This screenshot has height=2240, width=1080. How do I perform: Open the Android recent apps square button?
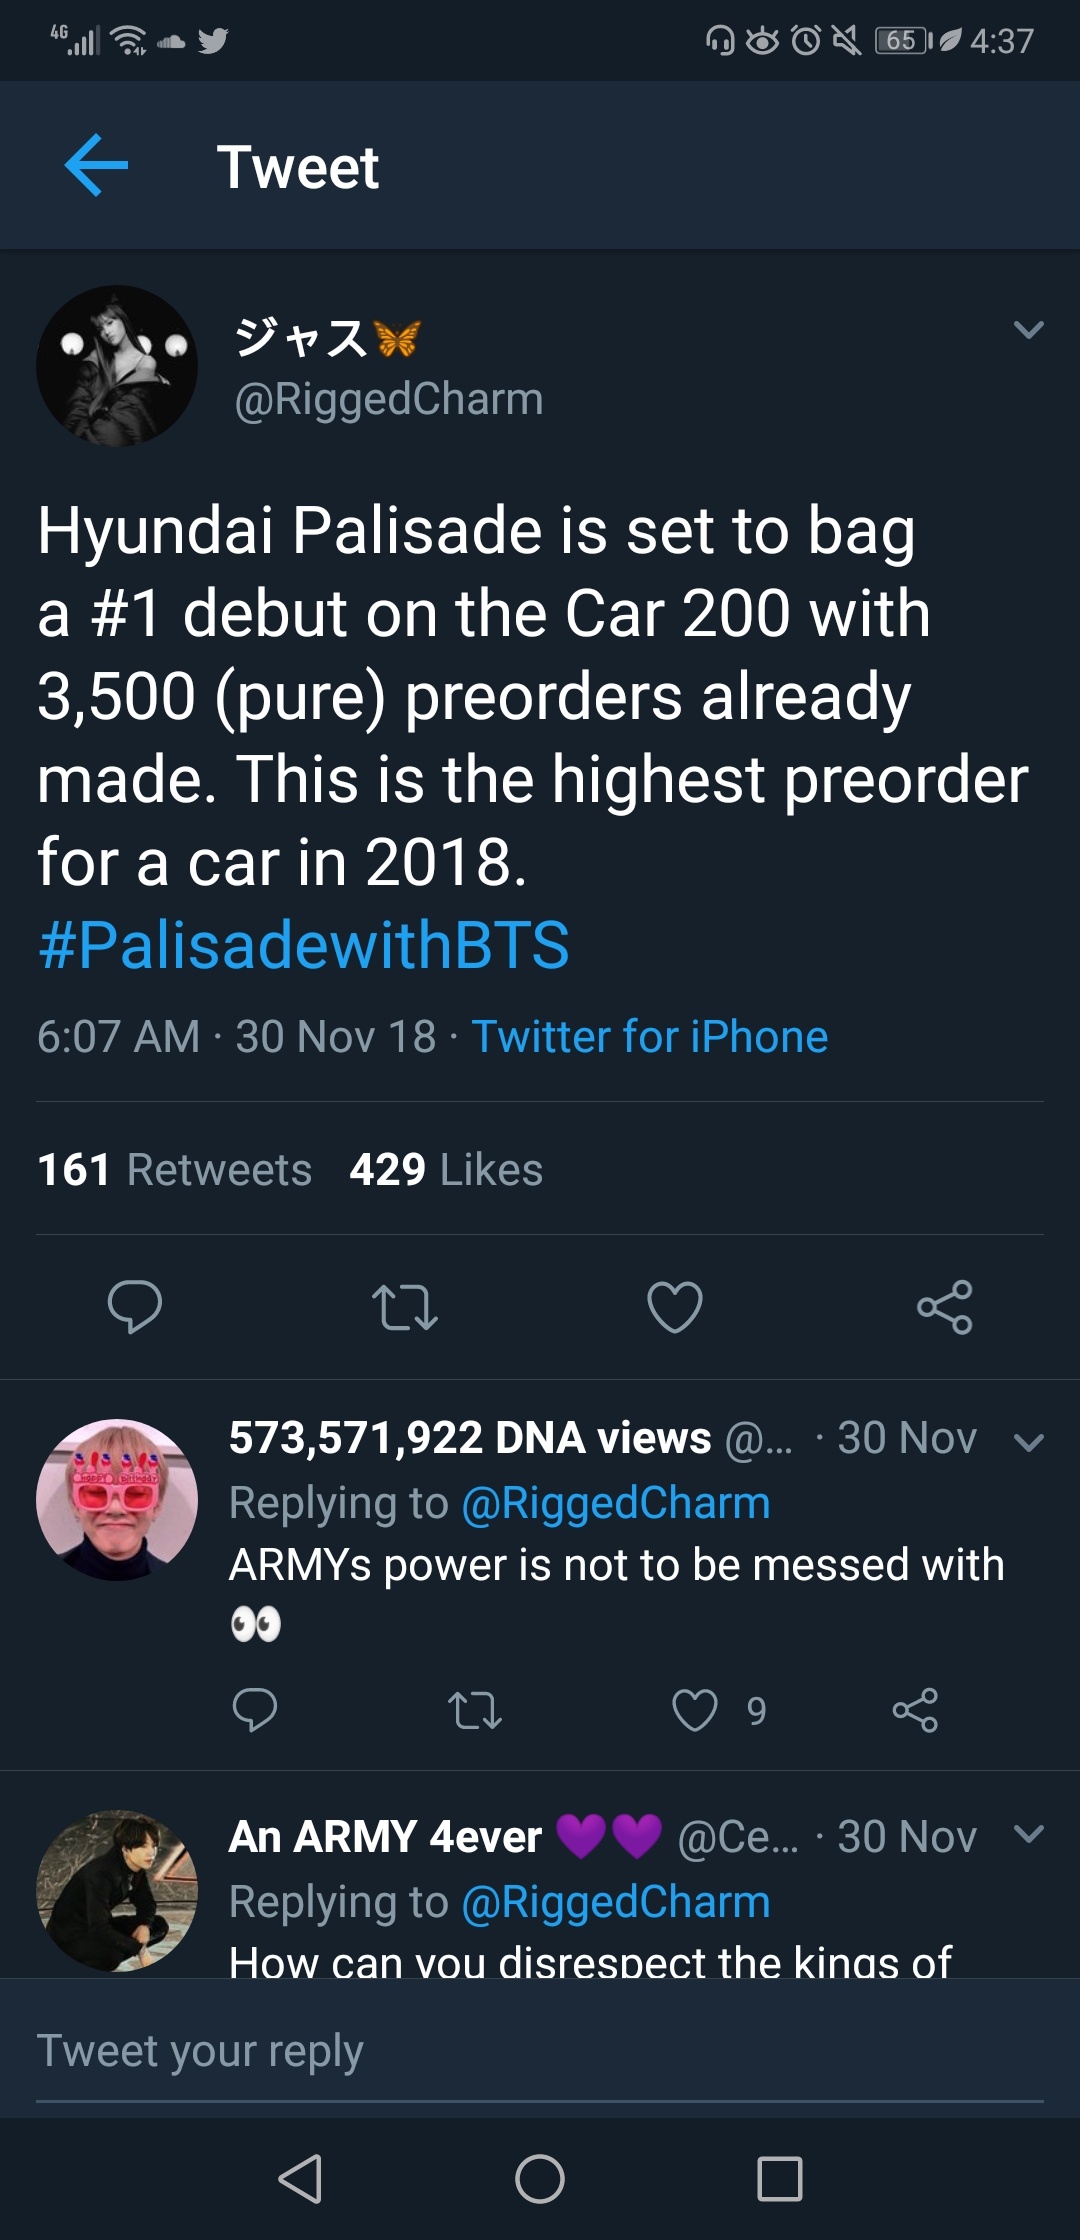point(780,2179)
